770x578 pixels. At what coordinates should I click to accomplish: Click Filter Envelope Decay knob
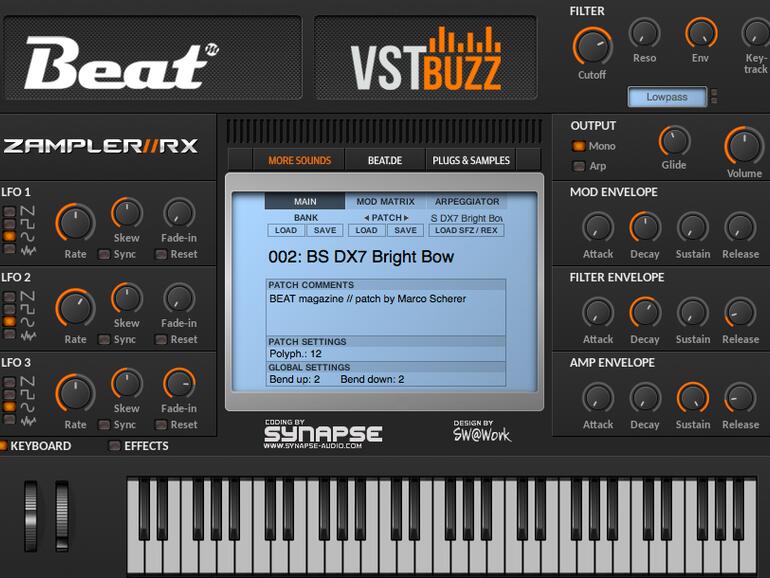(645, 313)
